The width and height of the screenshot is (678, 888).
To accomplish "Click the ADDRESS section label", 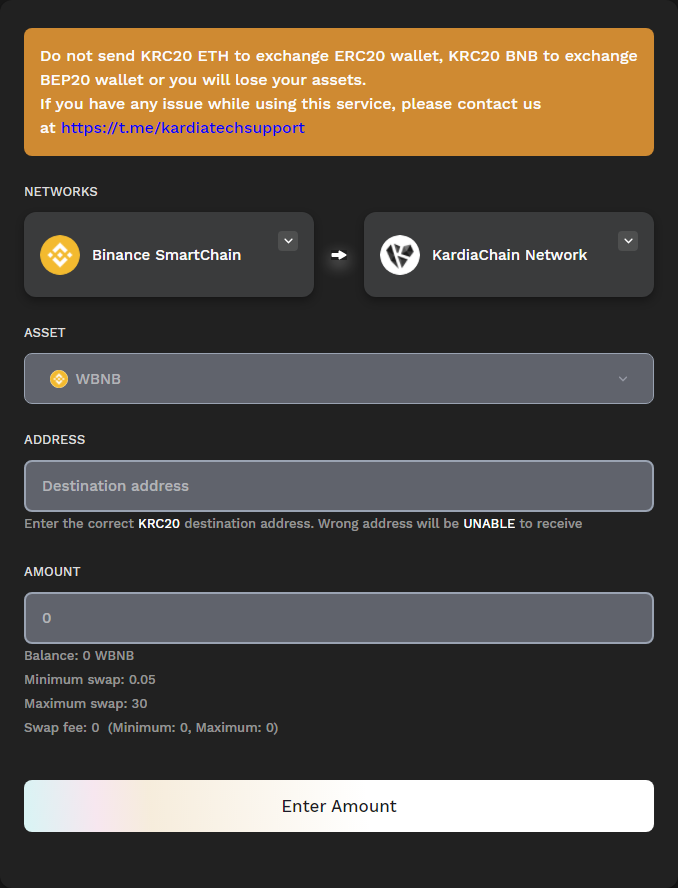I will pos(54,439).
